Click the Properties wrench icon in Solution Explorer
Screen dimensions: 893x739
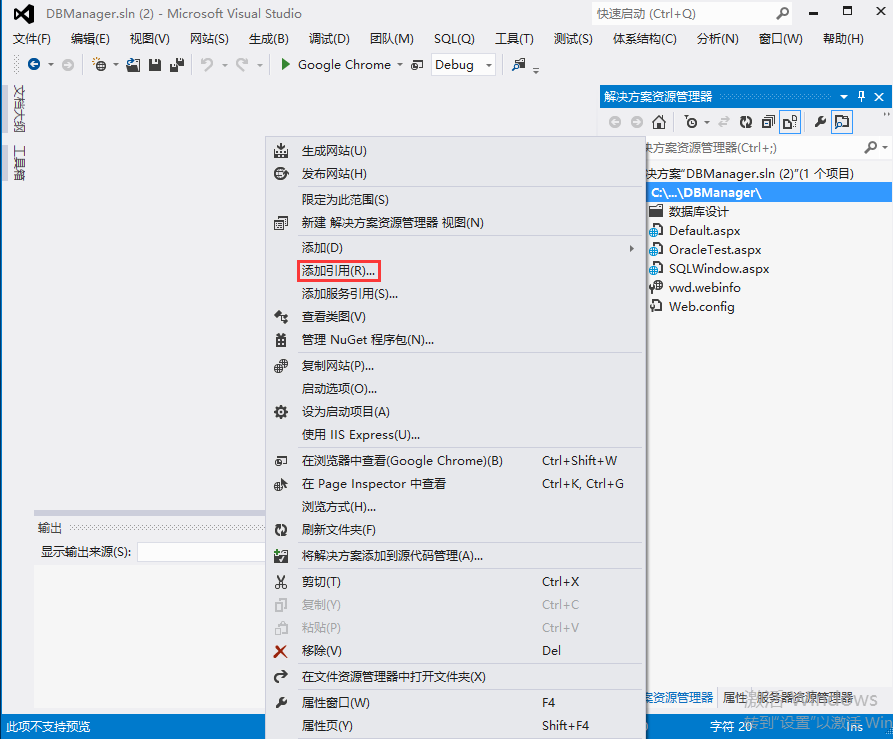(820, 121)
